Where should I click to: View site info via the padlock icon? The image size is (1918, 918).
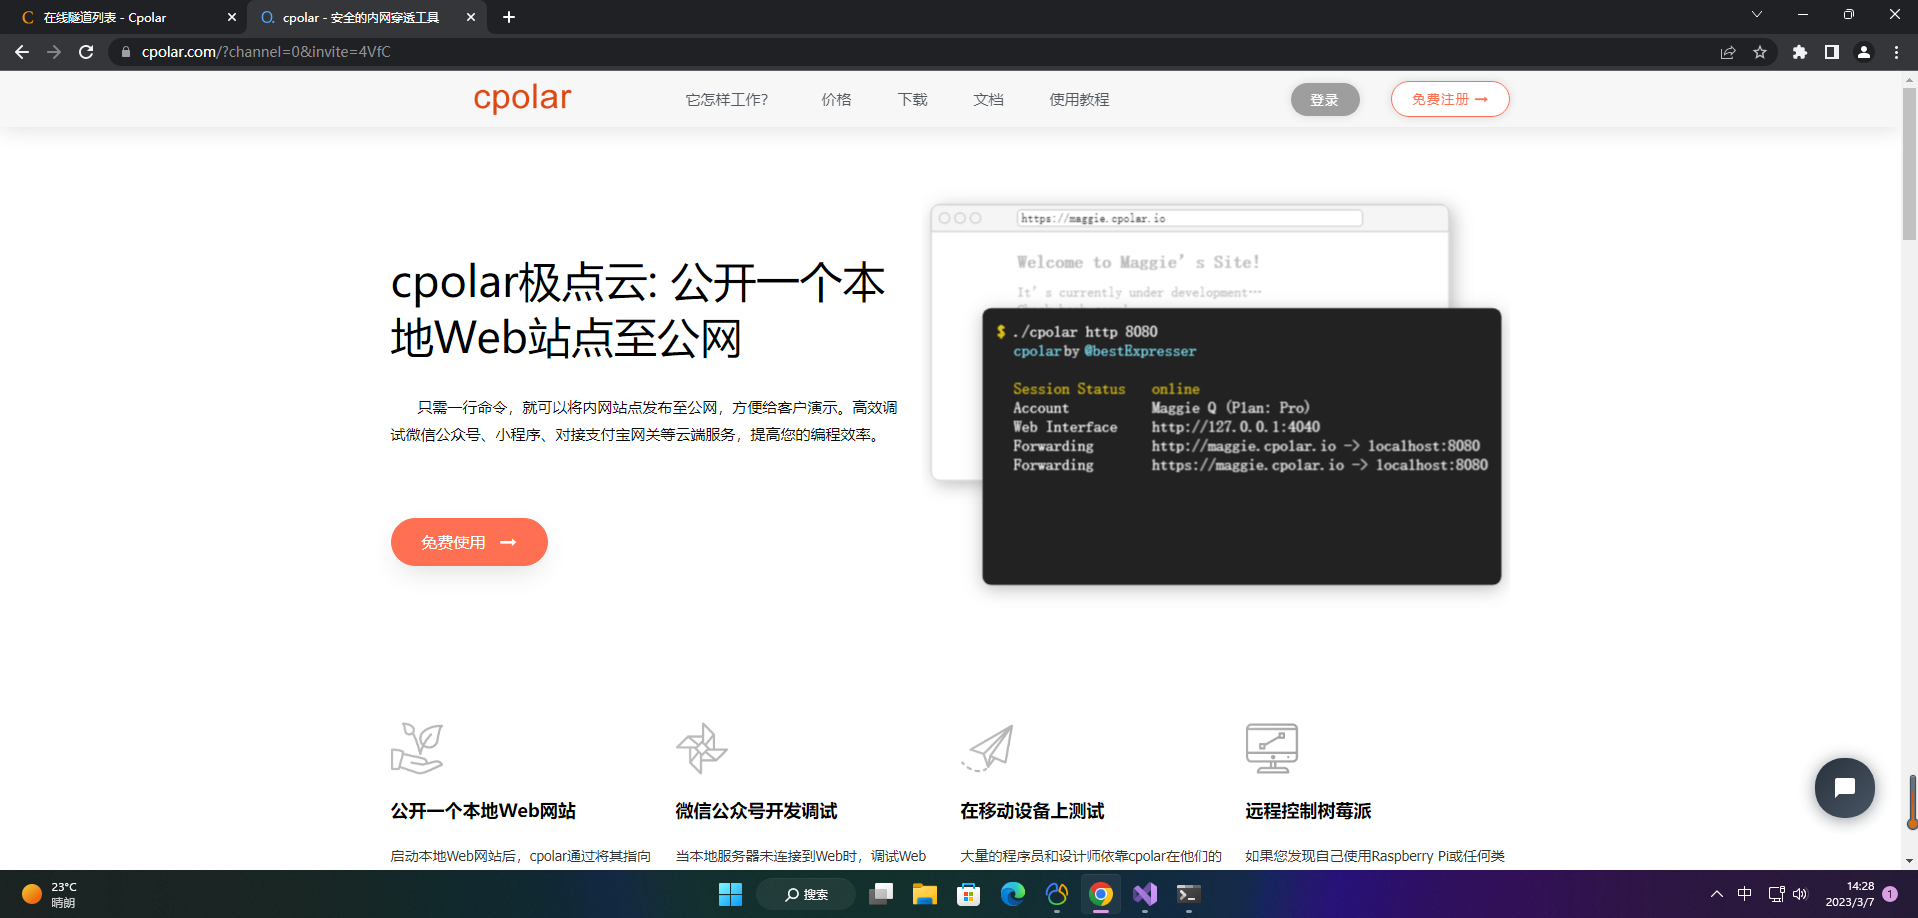pos(125,52)
